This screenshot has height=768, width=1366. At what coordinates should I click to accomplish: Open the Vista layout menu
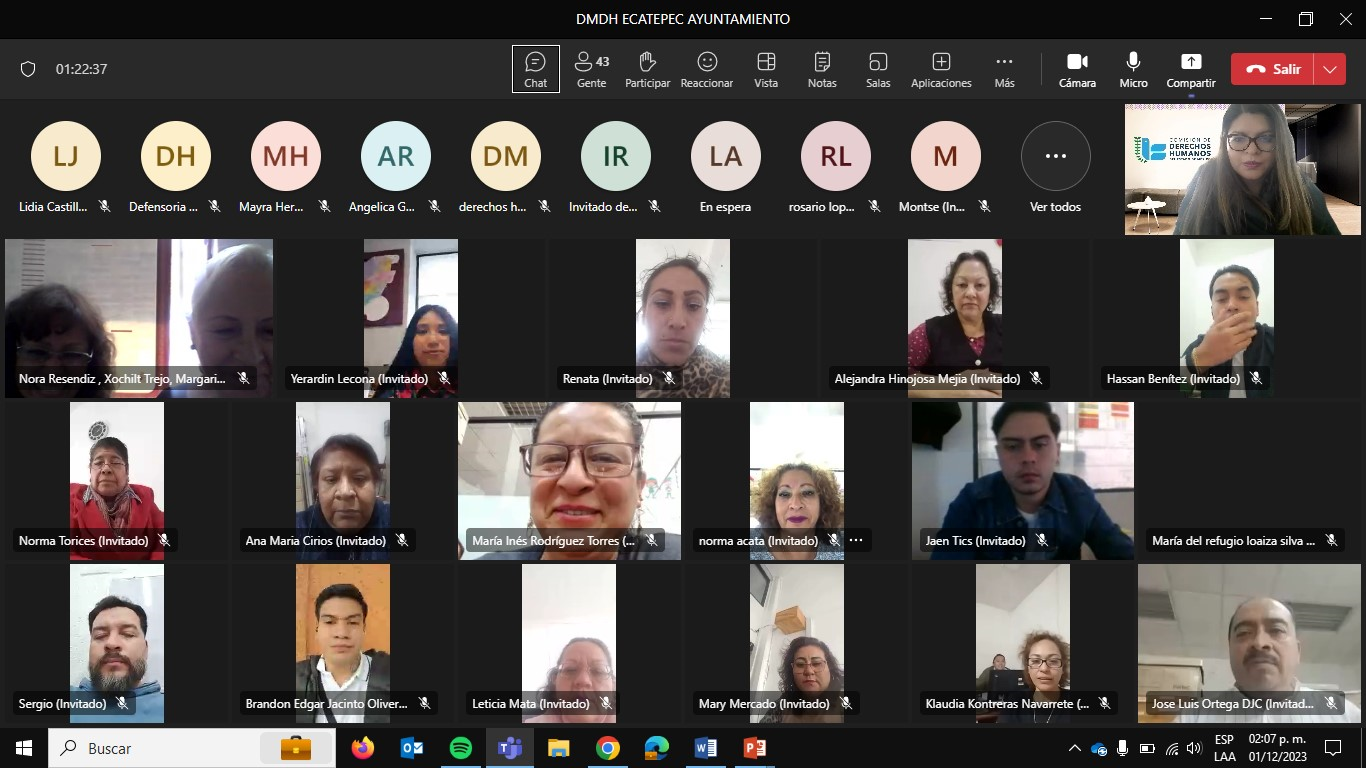point(766,69)
